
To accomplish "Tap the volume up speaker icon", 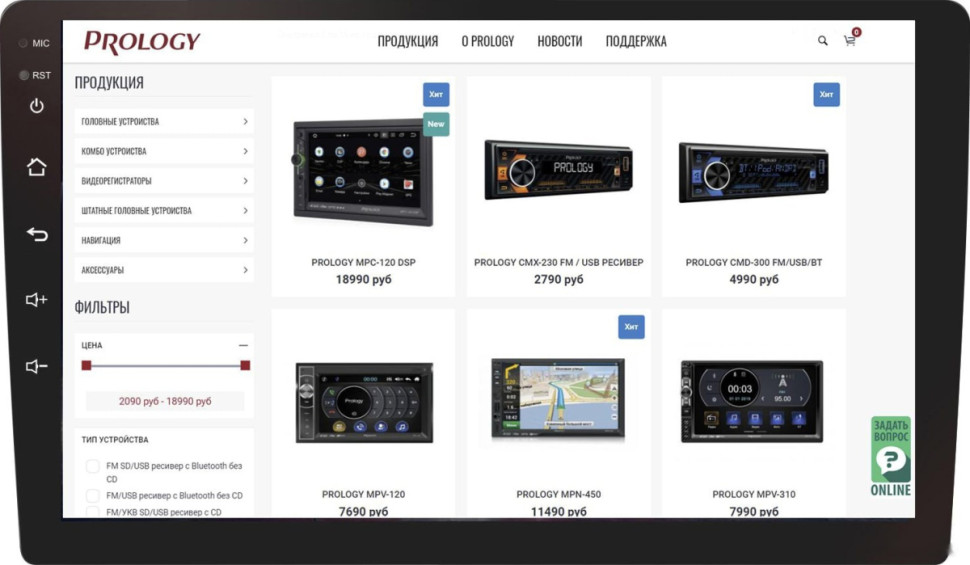I will pos(37,300).
